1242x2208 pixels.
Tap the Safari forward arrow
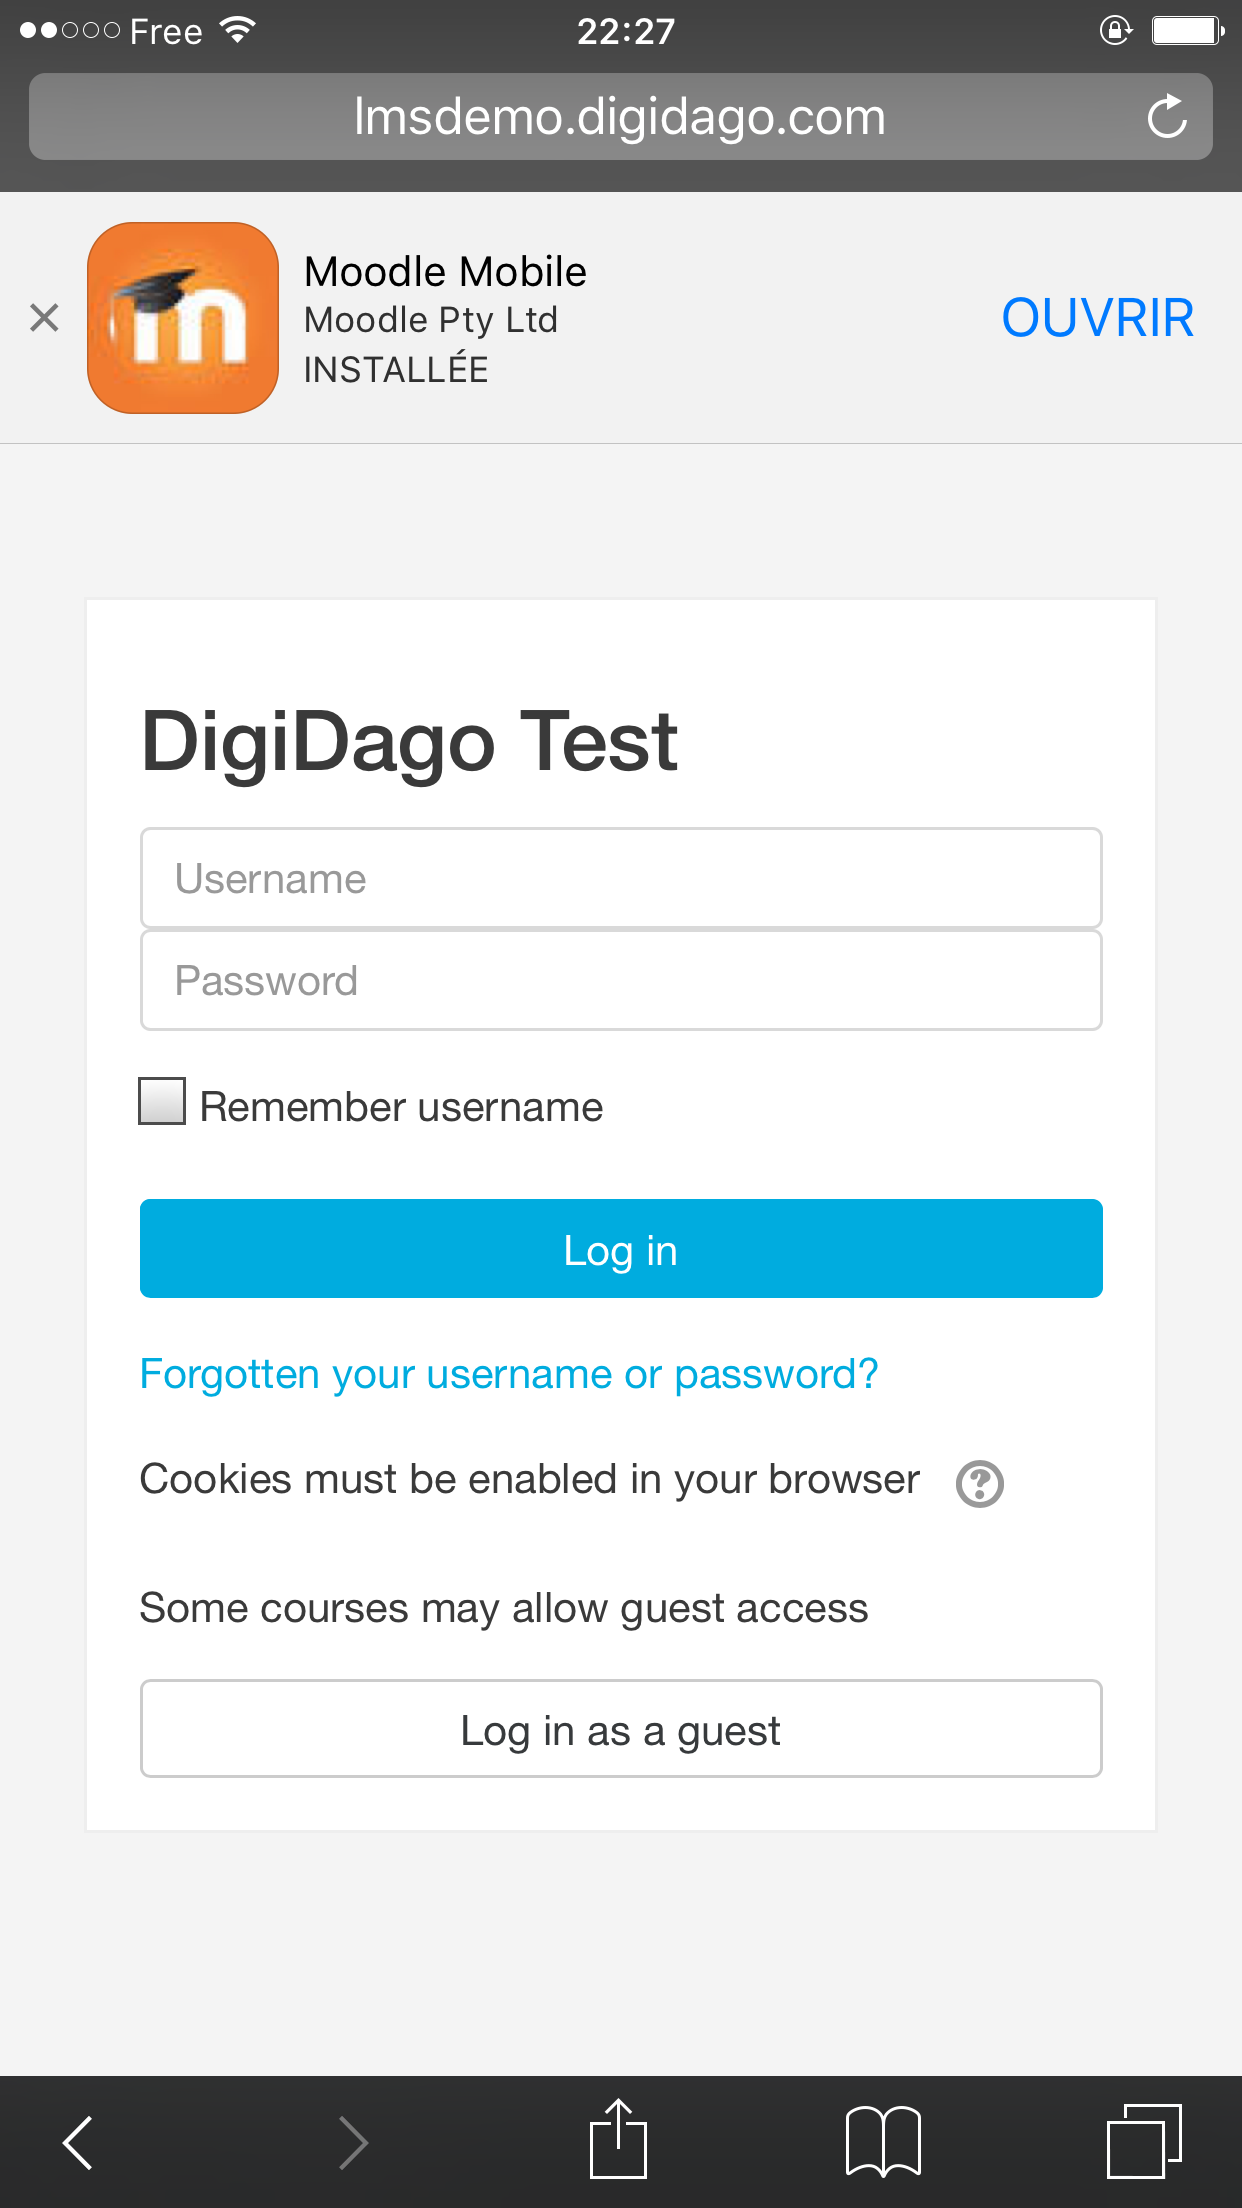coord(353,2142)
